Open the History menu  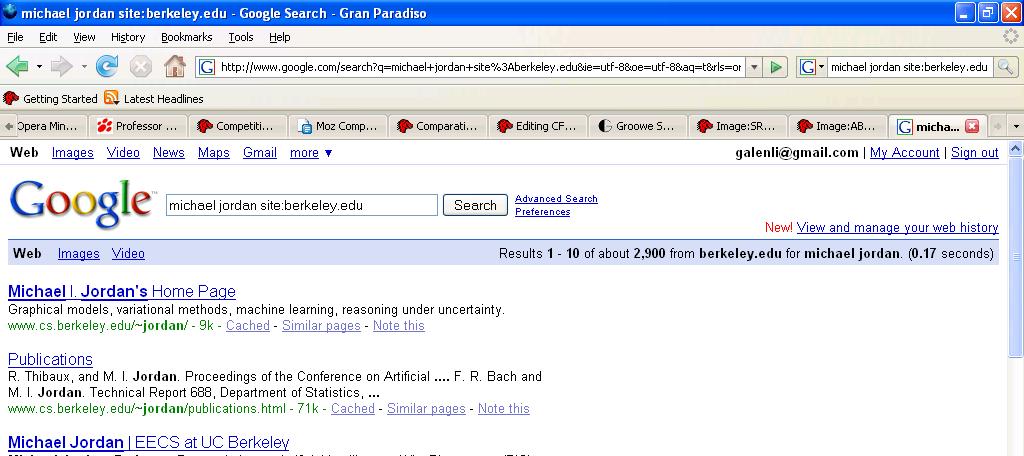pyautogui.click(x=128, y=37)
